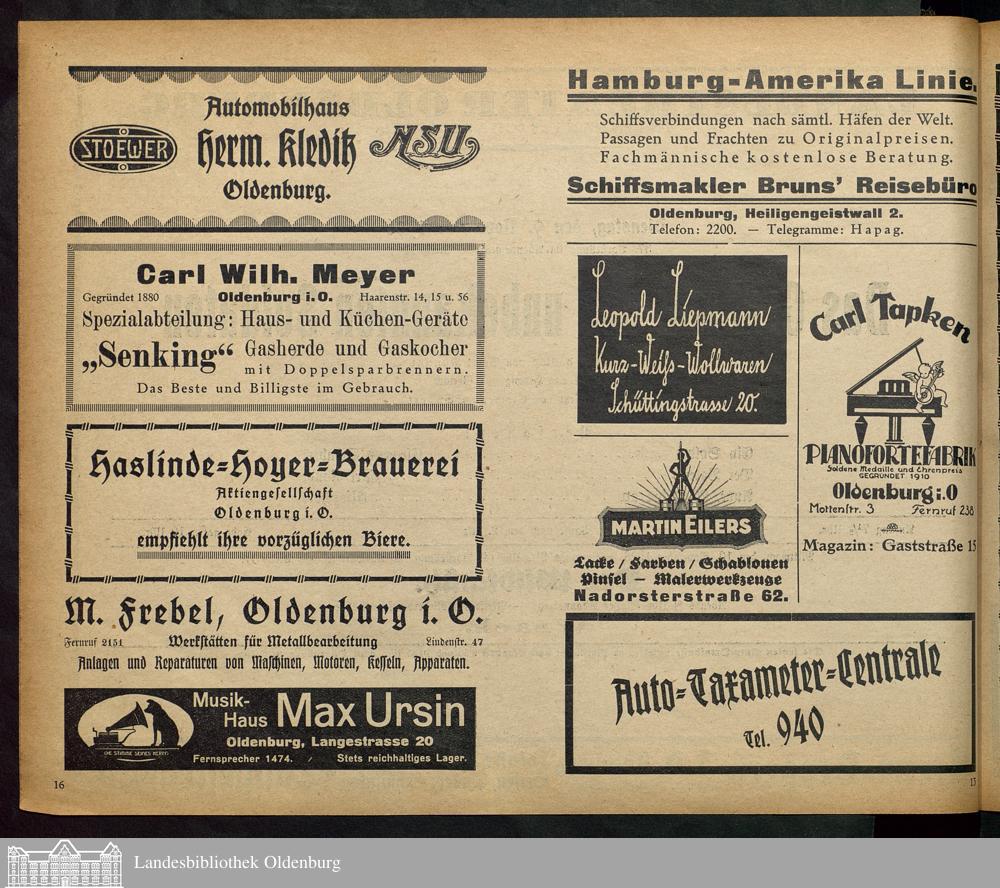
Task: Click the grand piano illustration
Action: point(892,383)
